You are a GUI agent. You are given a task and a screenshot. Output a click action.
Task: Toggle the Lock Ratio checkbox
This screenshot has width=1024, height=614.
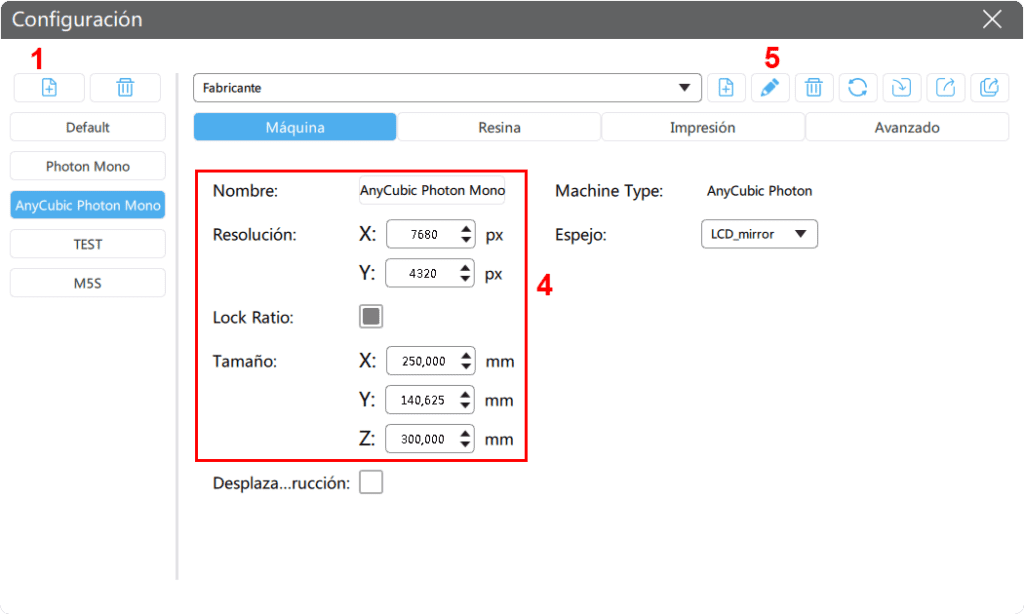(371, 317)
